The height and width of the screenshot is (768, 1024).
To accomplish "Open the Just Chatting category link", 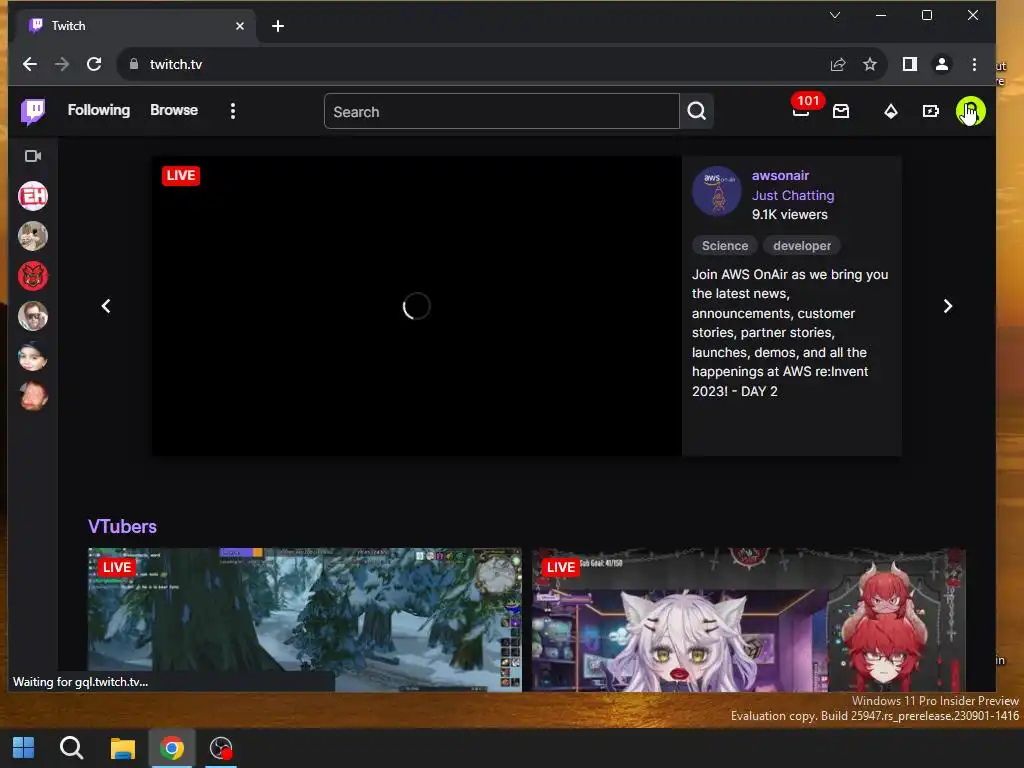I will click(793, 195).
